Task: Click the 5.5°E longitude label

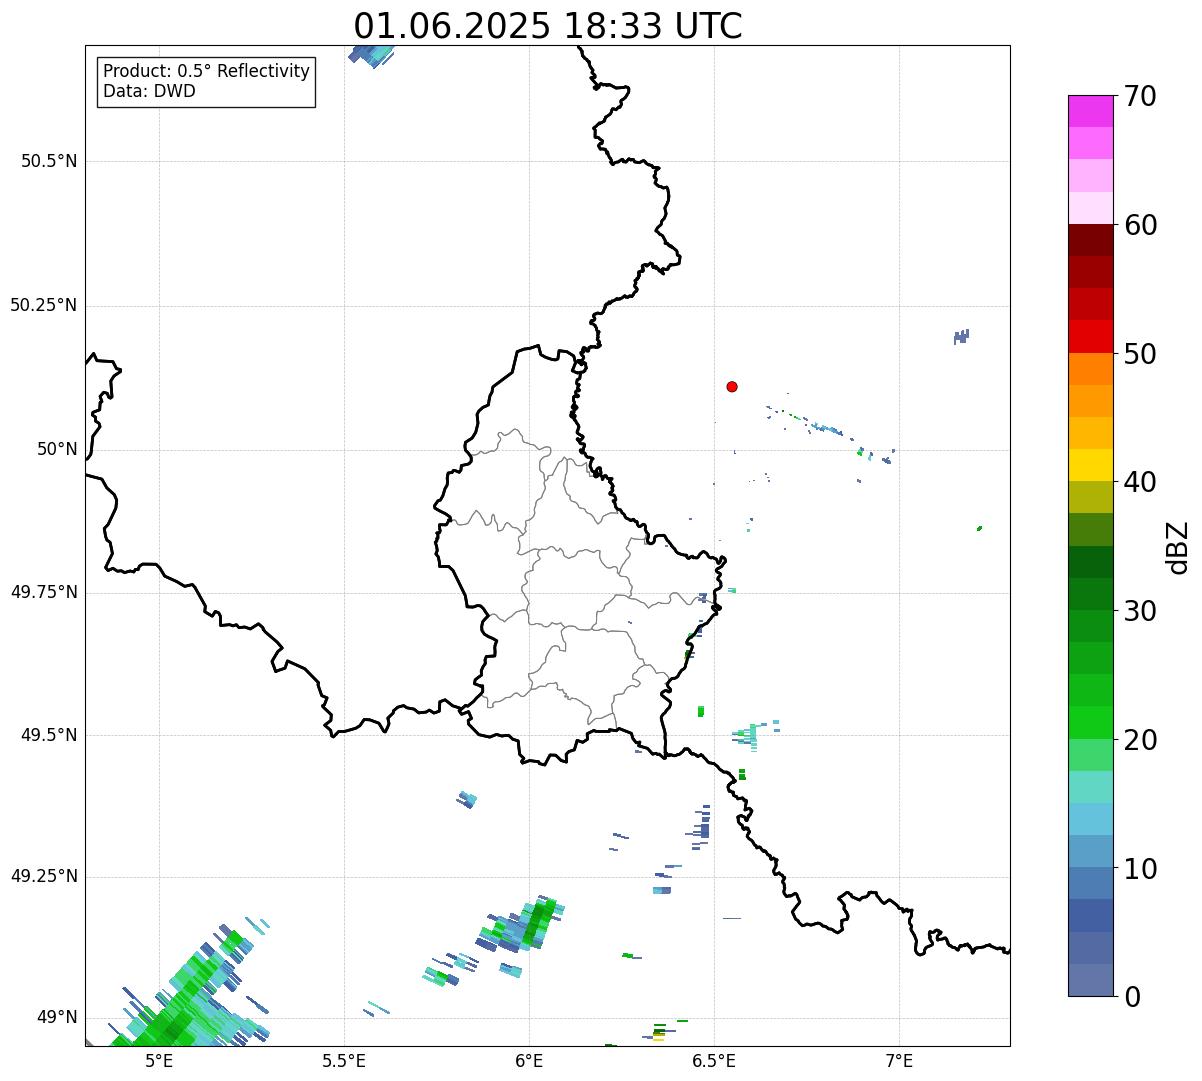Action: (x=344, y=1060)
